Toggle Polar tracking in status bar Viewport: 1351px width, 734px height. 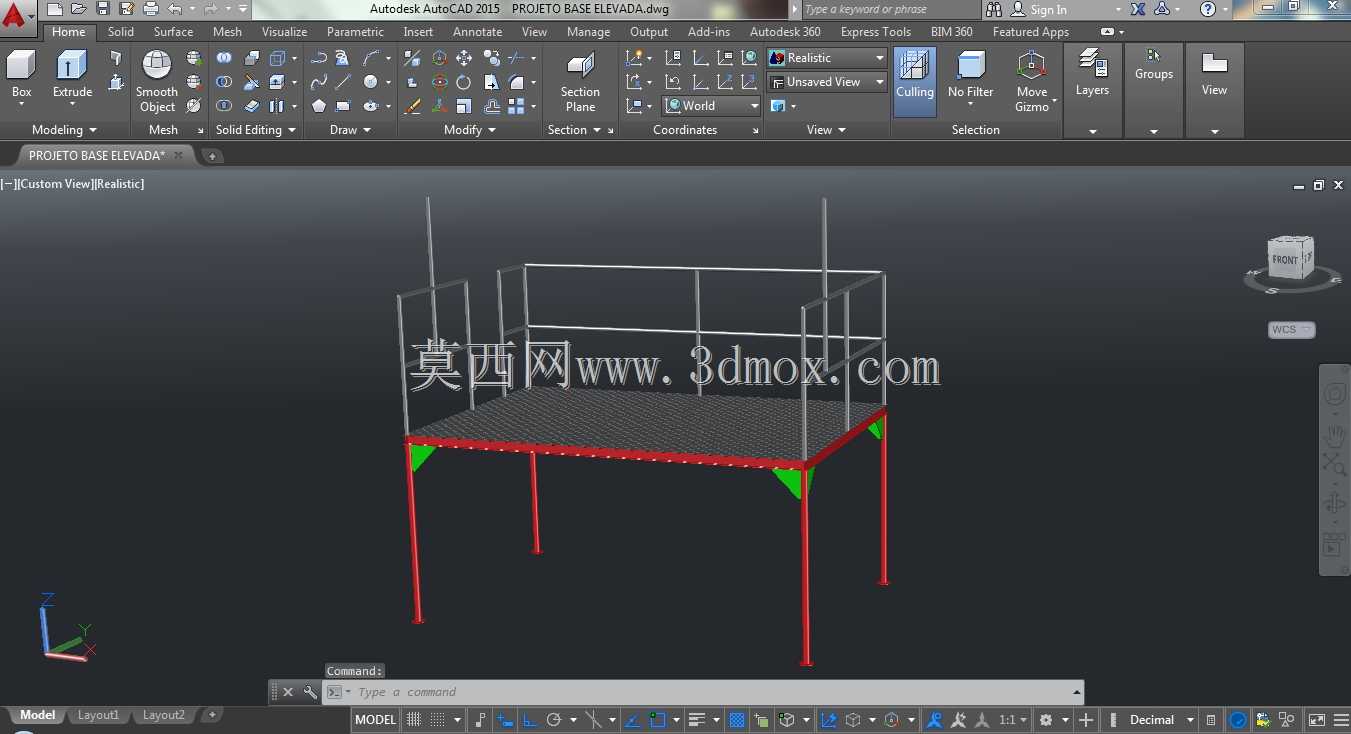pyautogui.click(x=554, y=720)
